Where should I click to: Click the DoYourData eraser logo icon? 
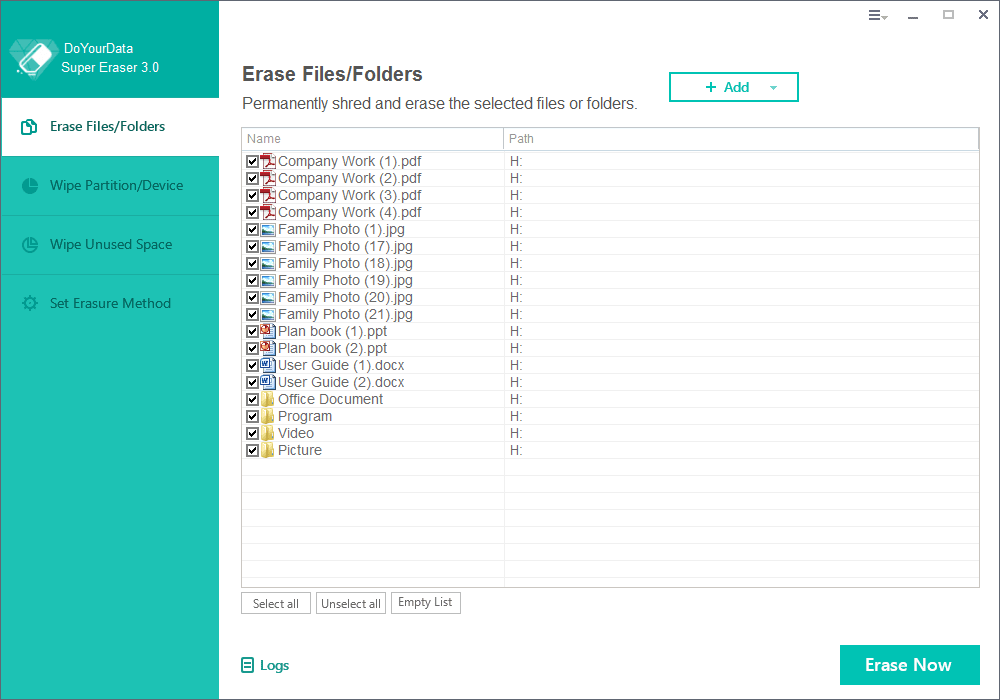coord(34,59)
